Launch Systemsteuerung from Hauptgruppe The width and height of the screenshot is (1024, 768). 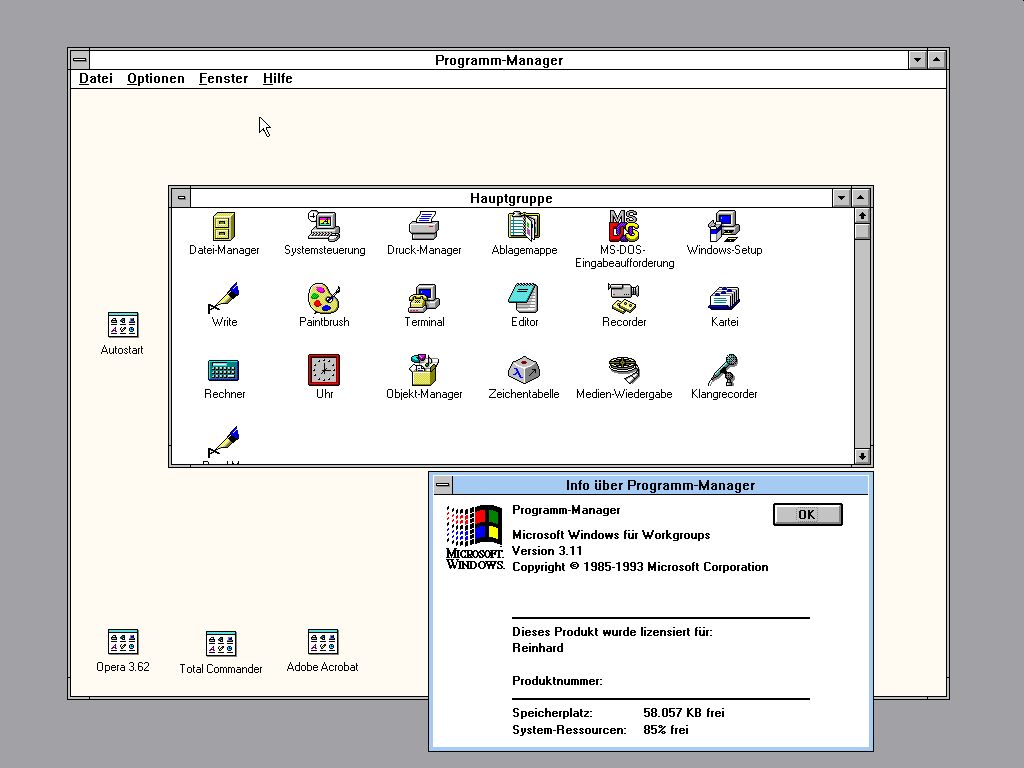pos(324,227)
